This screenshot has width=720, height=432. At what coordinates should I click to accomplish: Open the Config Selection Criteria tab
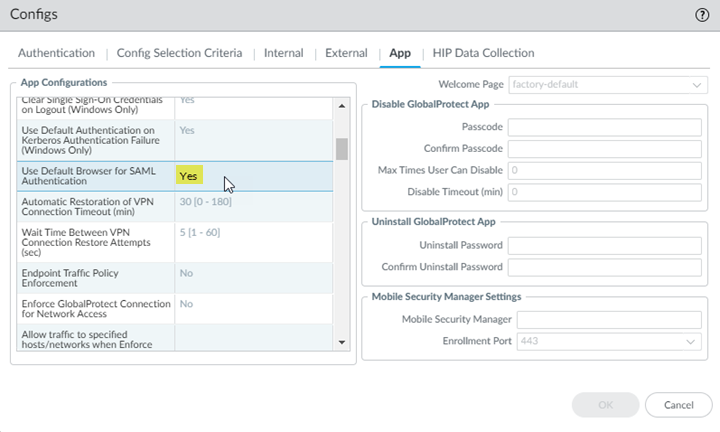point(178,53)
